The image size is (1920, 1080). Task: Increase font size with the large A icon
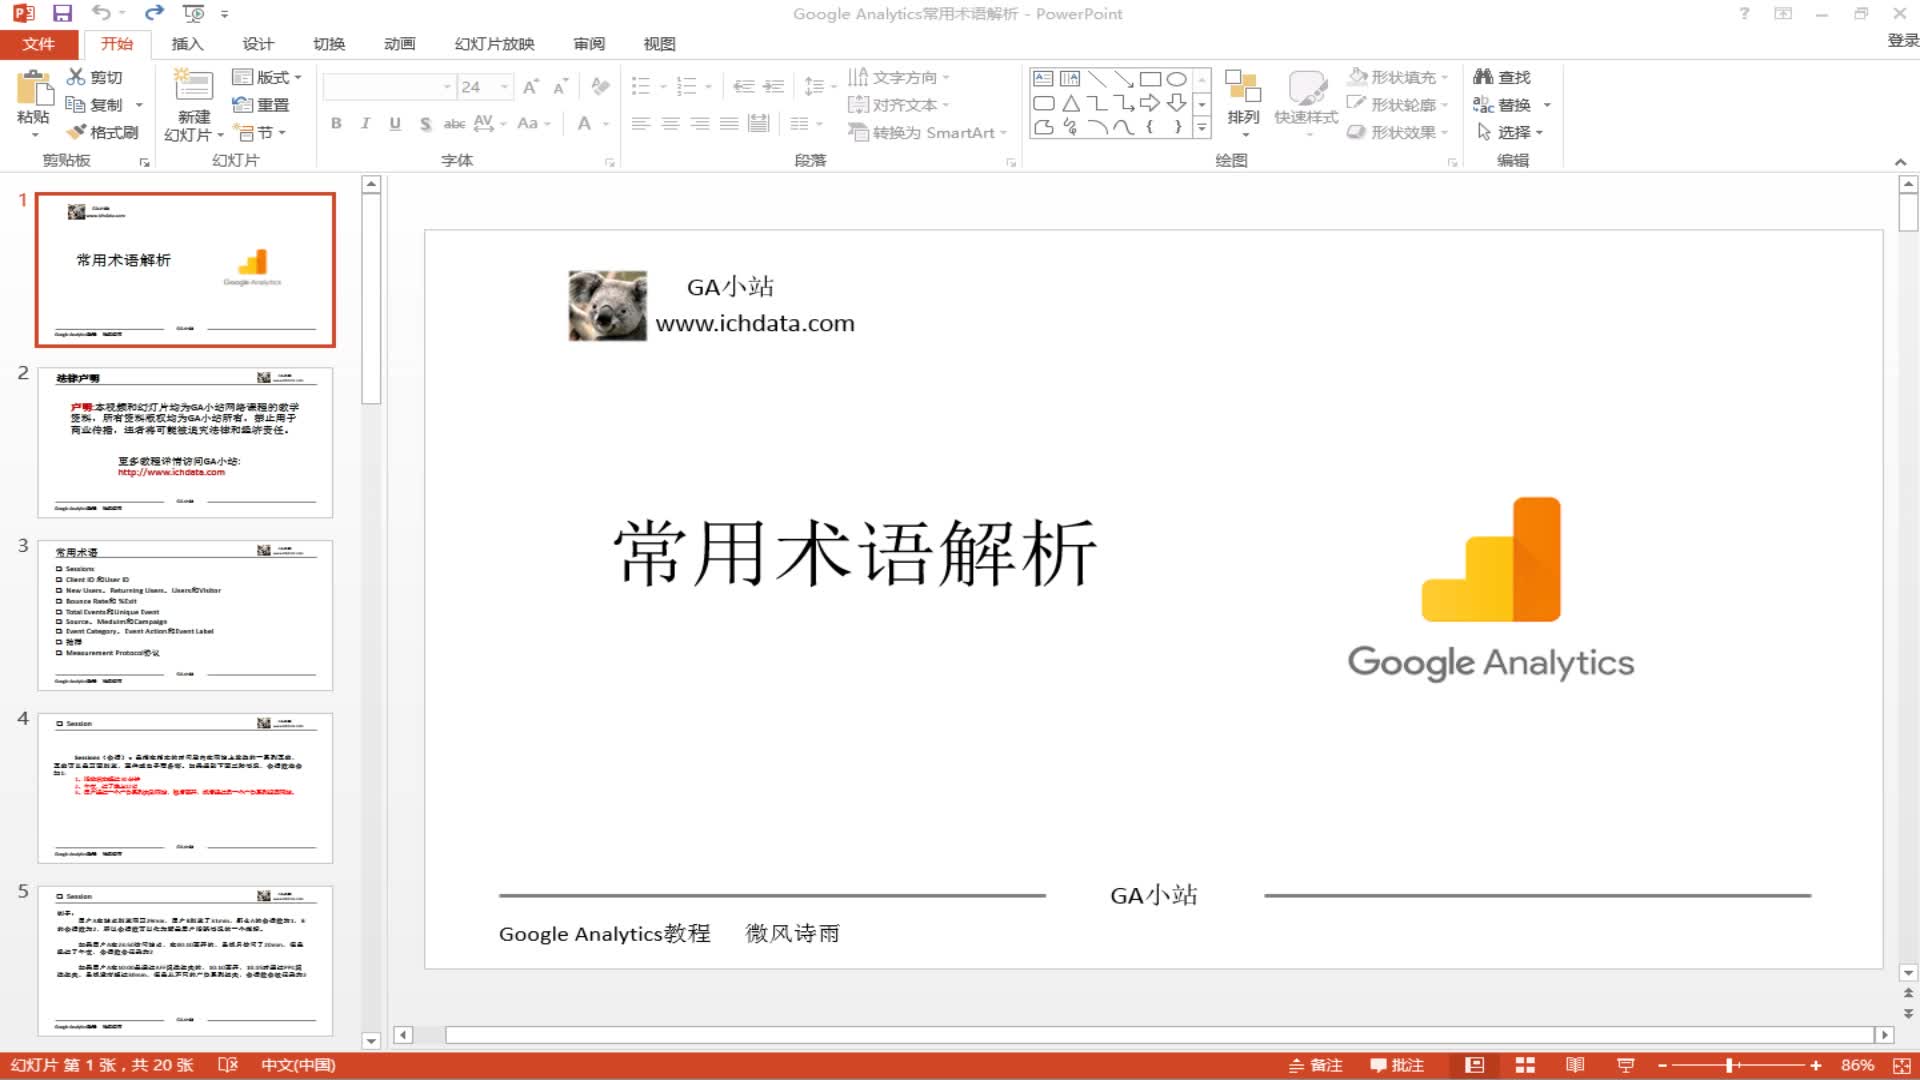(530, 87)
